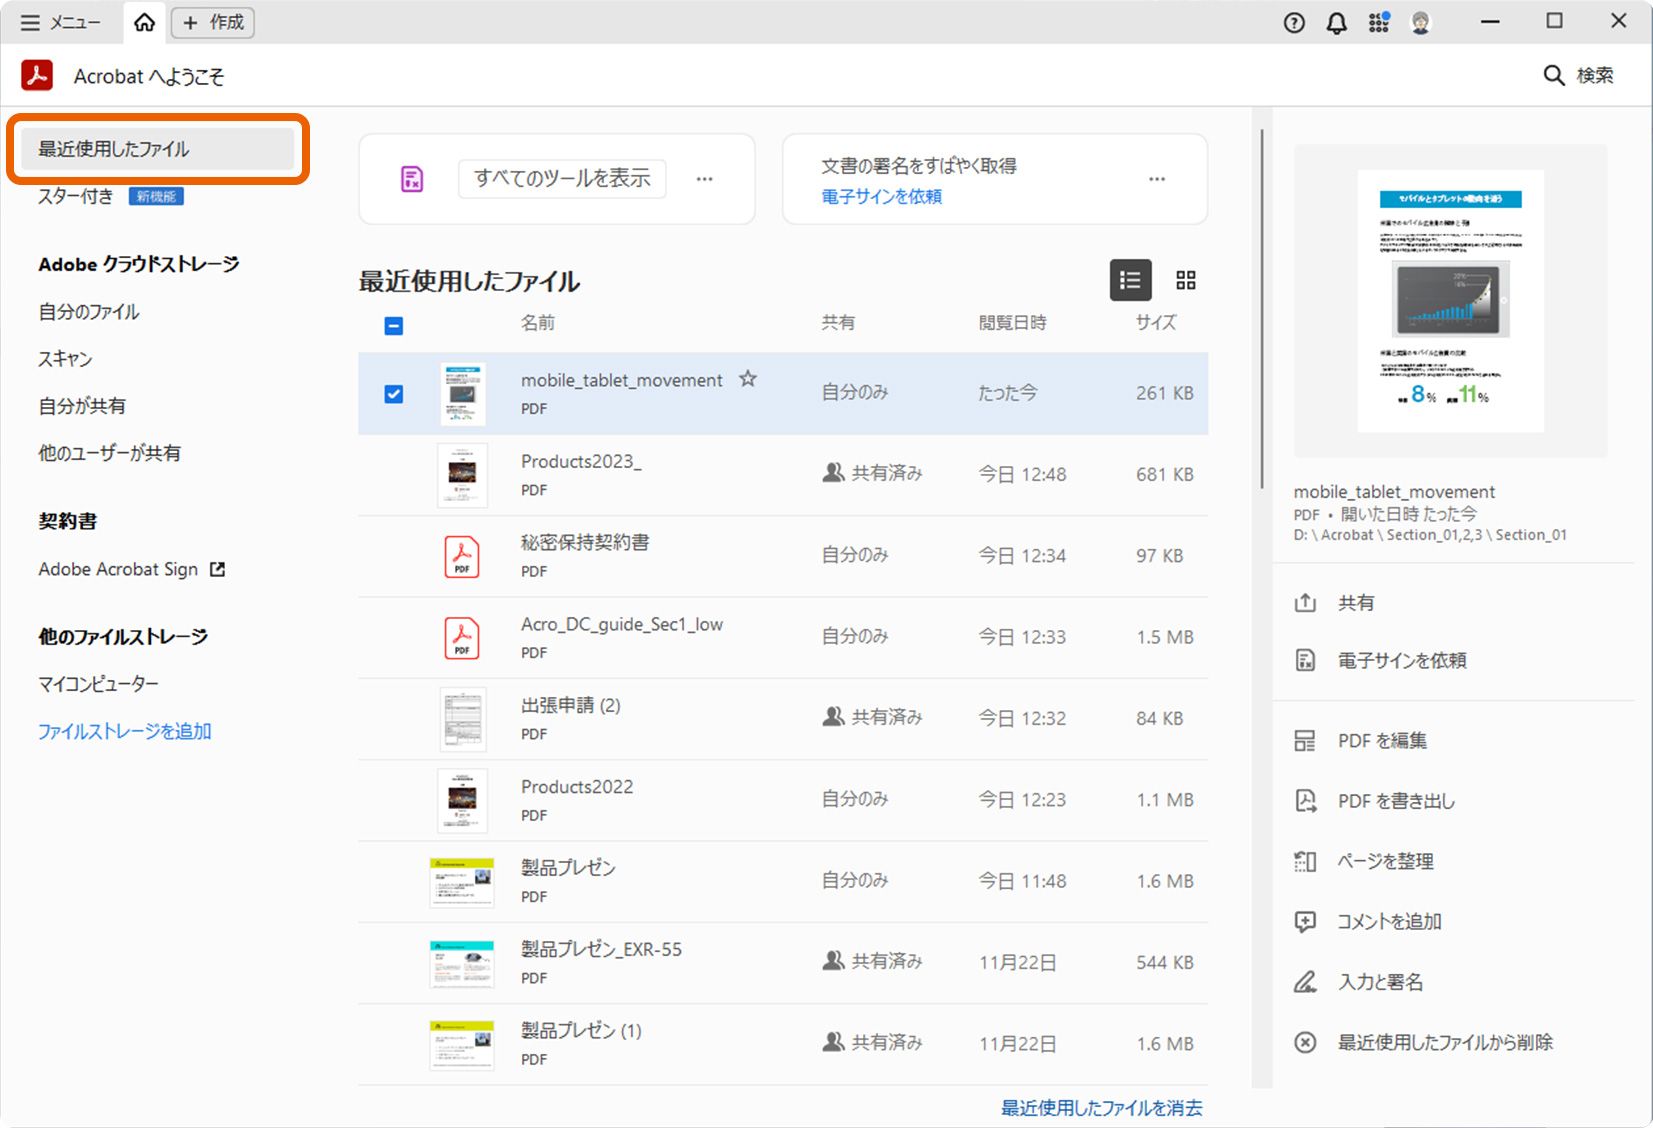This screenshot has width=1653, height=1129.
Task: Click the PDF icon for Acro_DC_guide_Sec1_low
Action: [462, 638]
